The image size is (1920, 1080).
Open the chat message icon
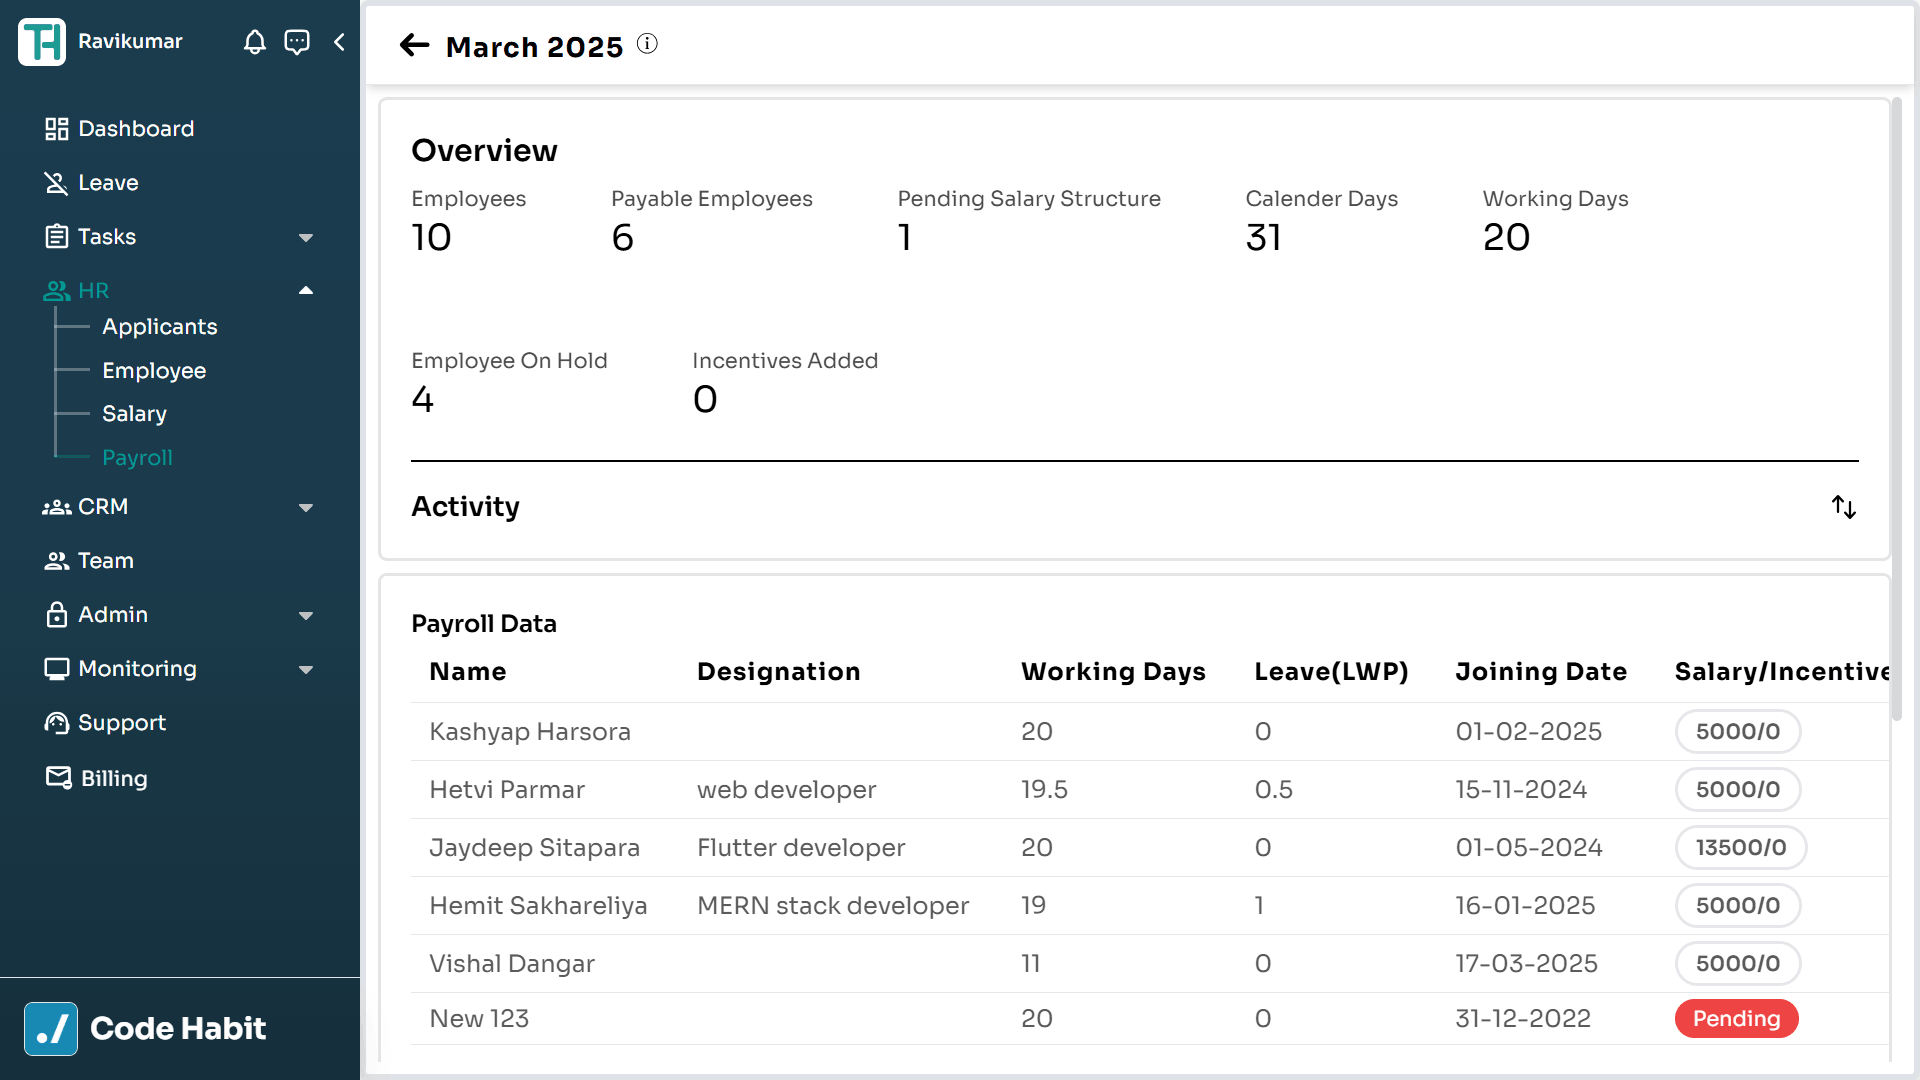[297, 42]
